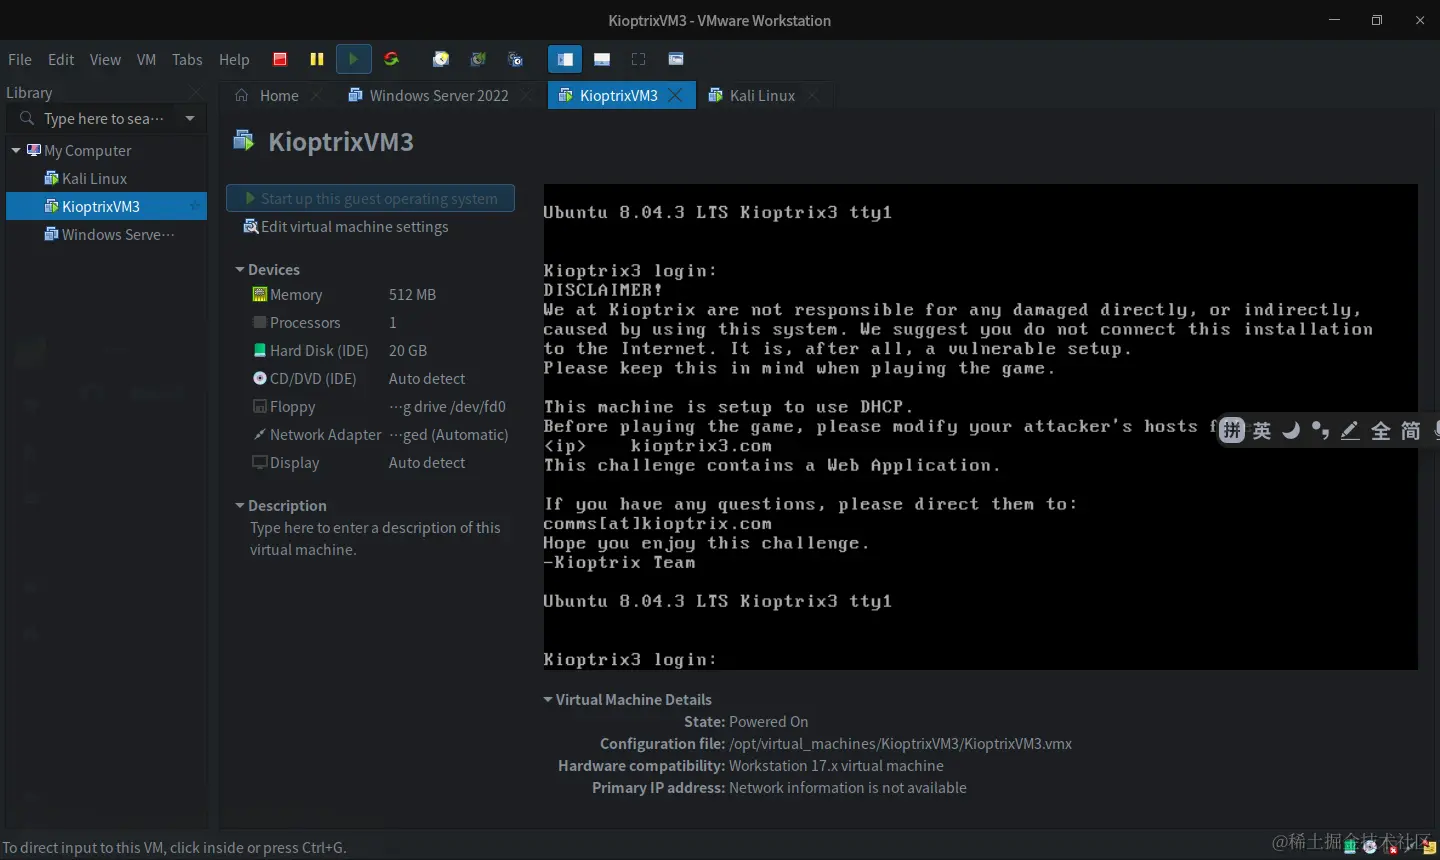Collapse the Virtual Machine Details section
This screenshot has width=1440, height=860.
tap(548, 700)
